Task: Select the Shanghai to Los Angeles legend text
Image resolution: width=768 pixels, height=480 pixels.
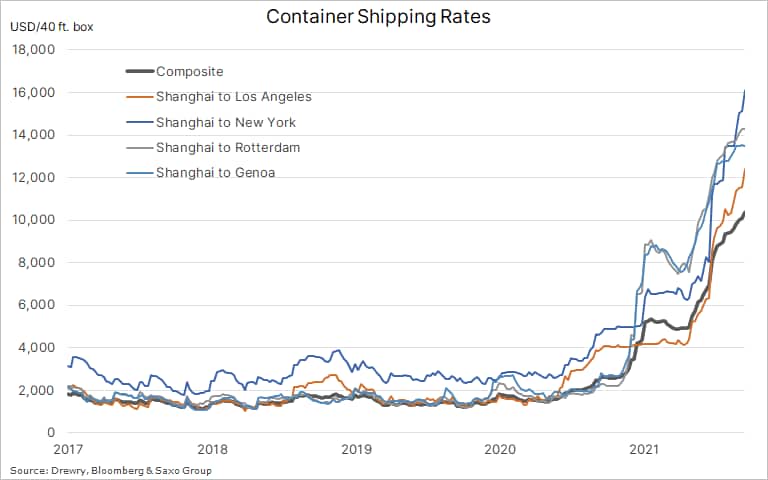Action: pyautogui.click(x=234, y=97)
